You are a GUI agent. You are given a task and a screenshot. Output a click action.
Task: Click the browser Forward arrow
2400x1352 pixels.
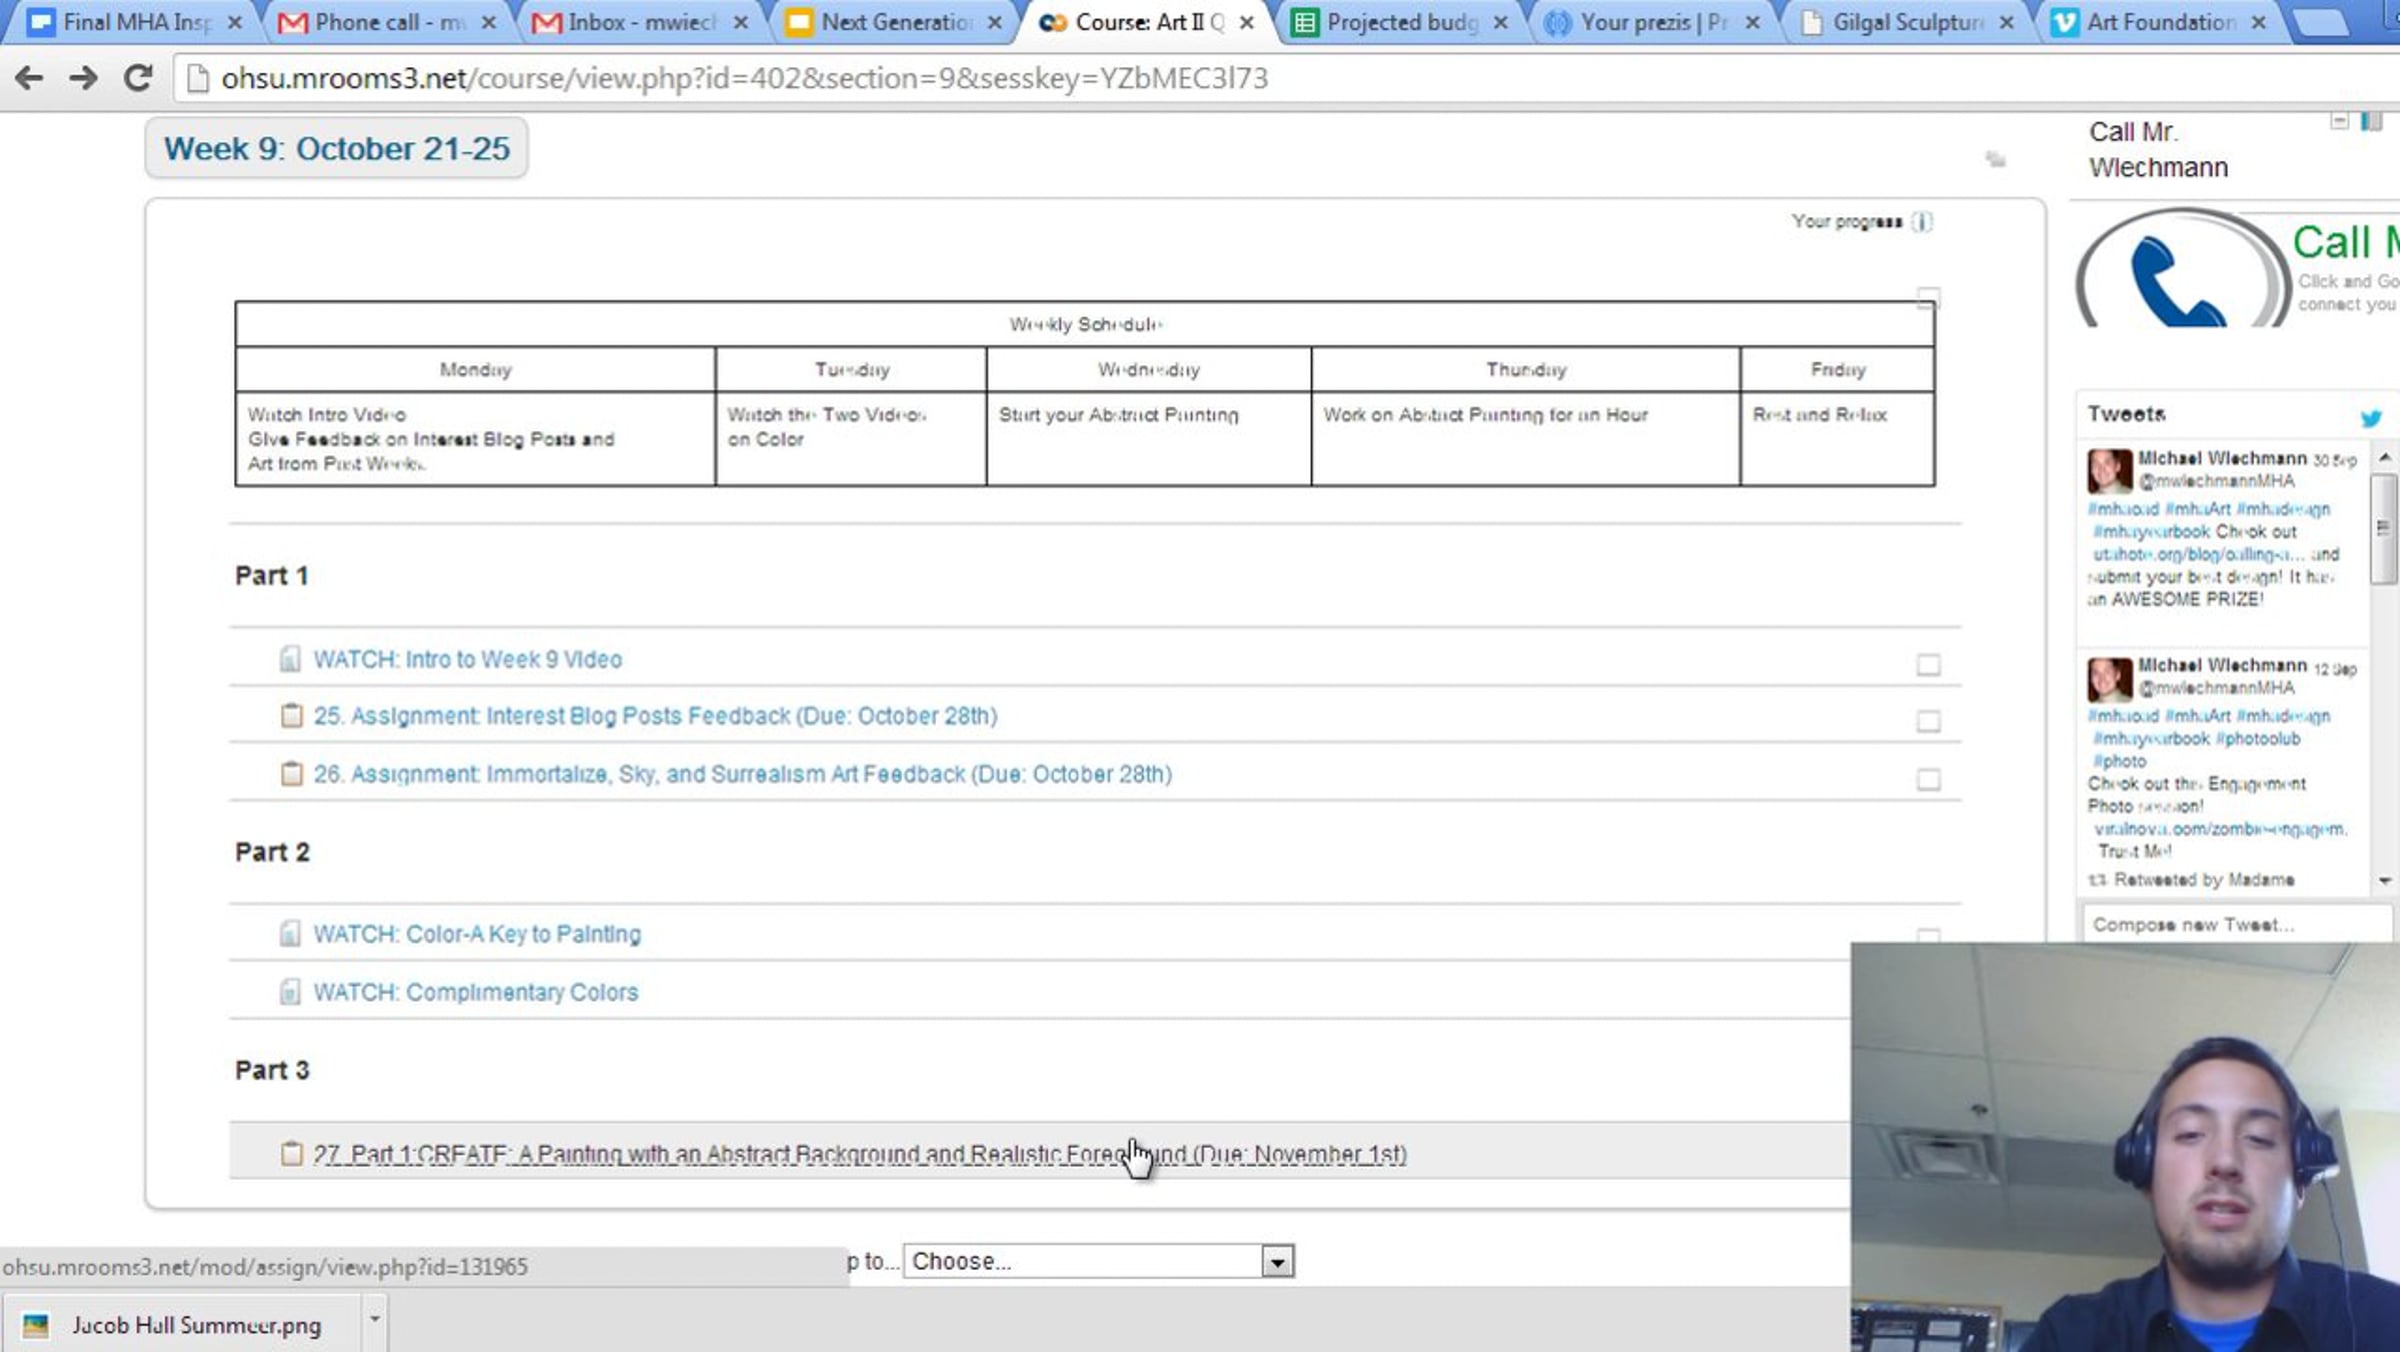[x=84, y=78]
